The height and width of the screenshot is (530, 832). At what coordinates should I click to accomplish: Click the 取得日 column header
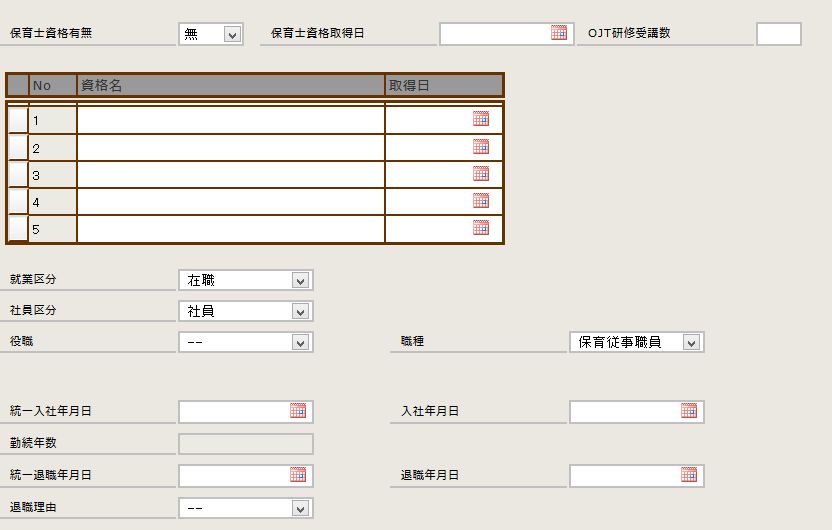[443, 86]
